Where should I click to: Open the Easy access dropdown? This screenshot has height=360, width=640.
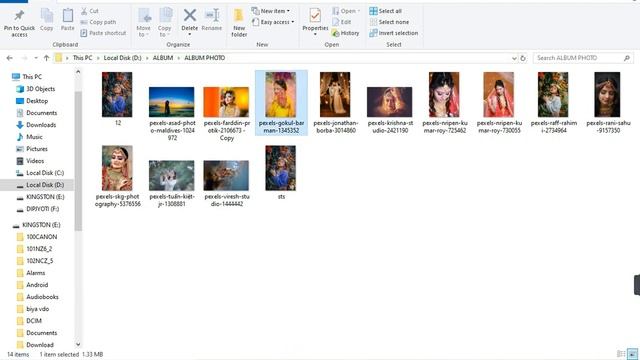coord(273,22)
